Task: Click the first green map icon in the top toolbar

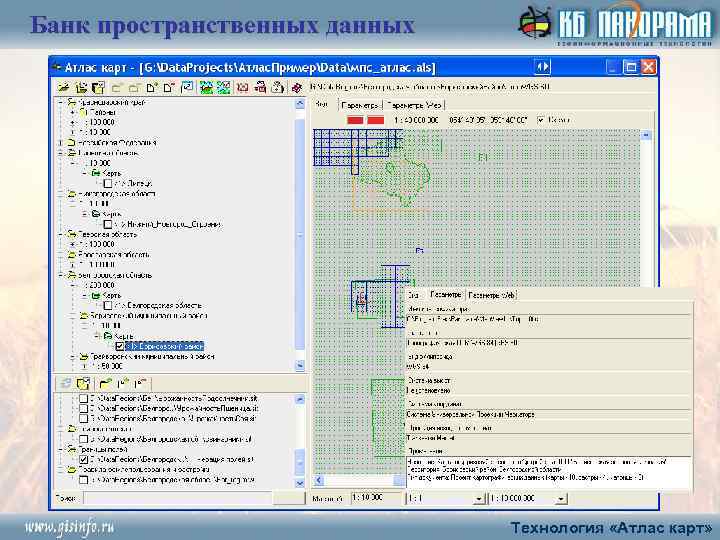Action: 206,87
